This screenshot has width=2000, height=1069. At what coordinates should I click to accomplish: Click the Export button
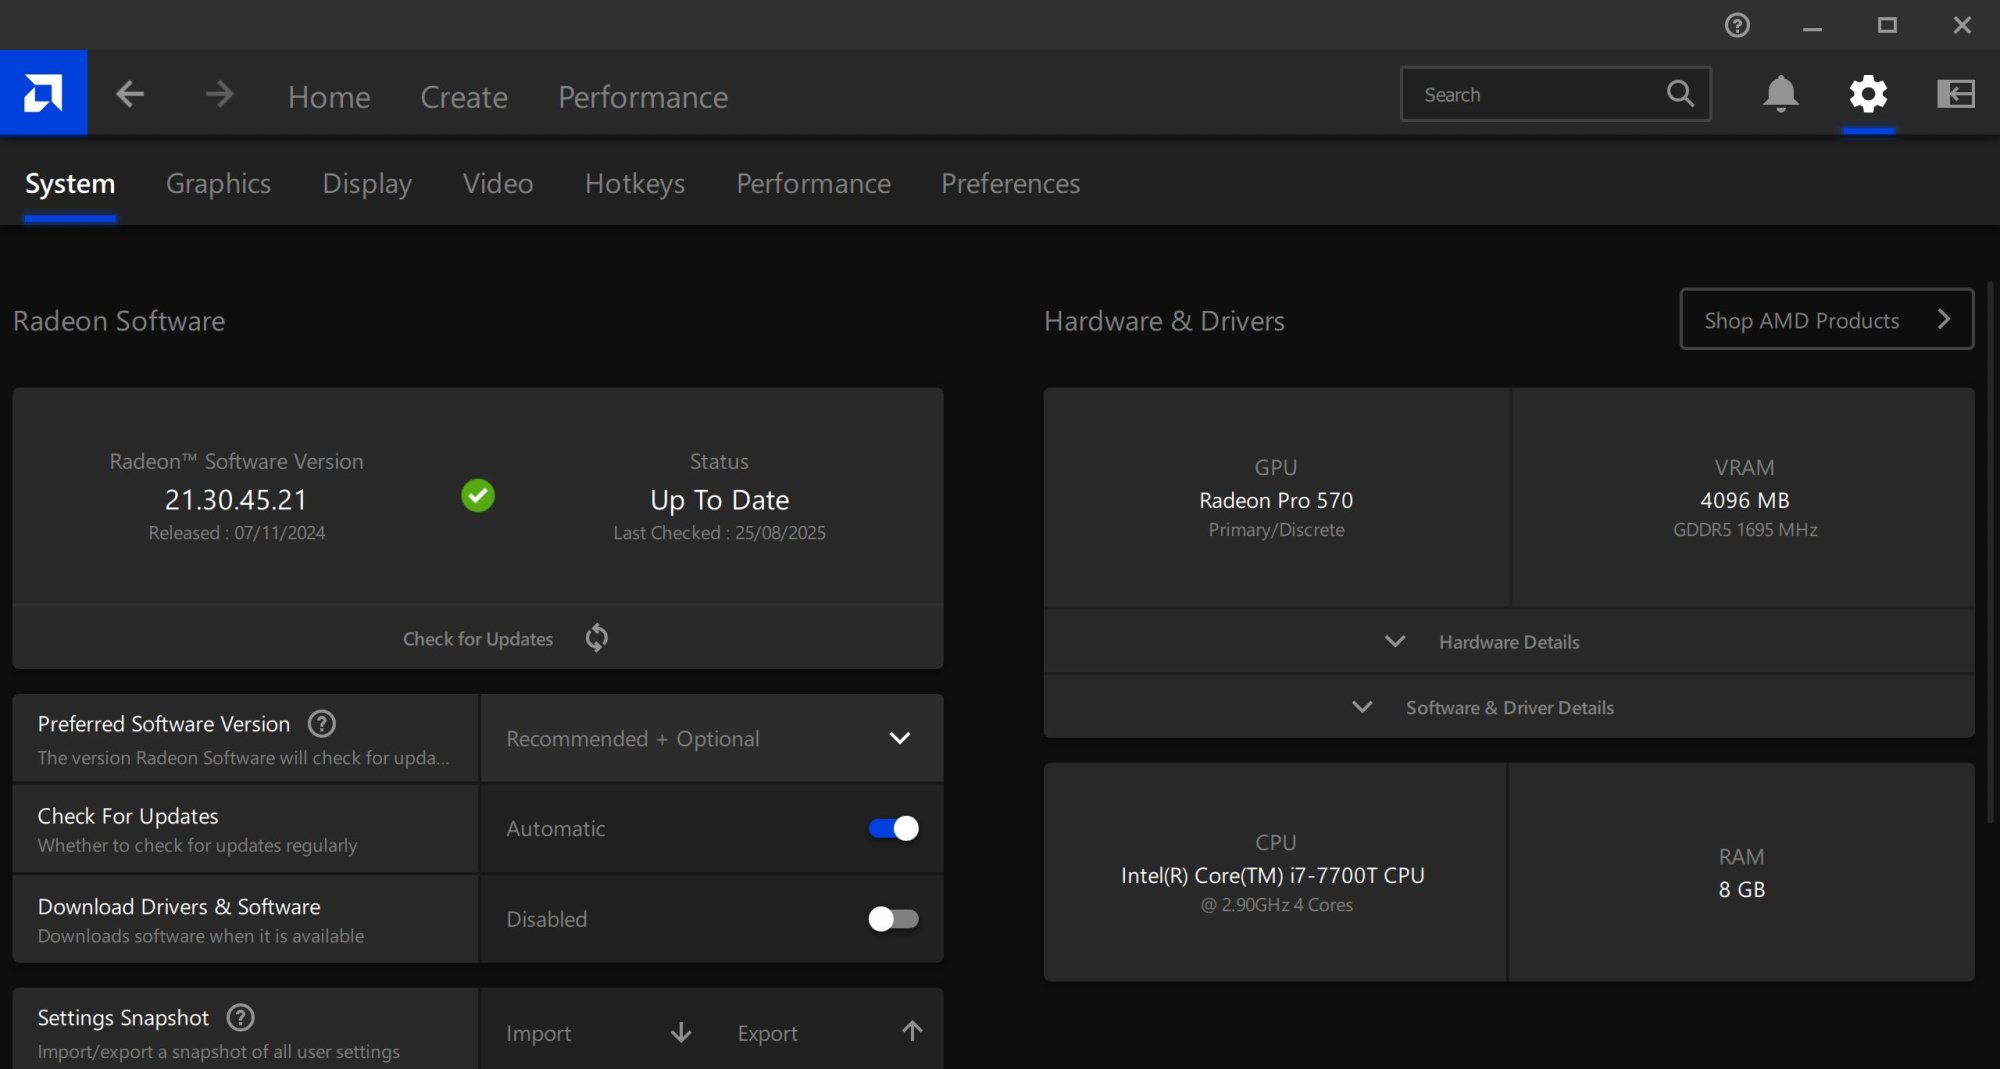pyautogui.click(x=830, y=1033)
